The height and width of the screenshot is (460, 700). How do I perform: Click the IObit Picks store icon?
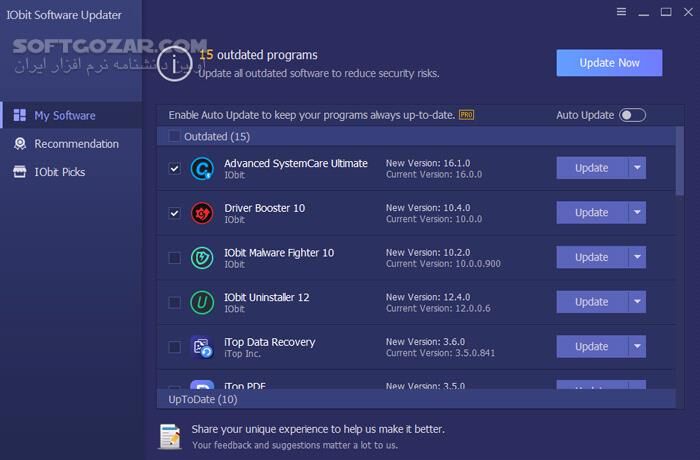(20, 172)
